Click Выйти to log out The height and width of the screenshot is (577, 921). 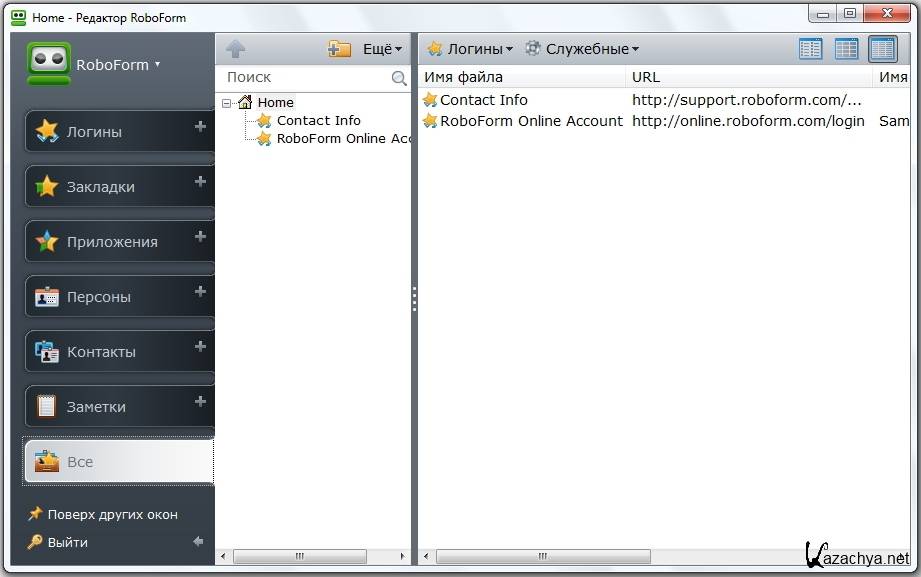(67, 542)
